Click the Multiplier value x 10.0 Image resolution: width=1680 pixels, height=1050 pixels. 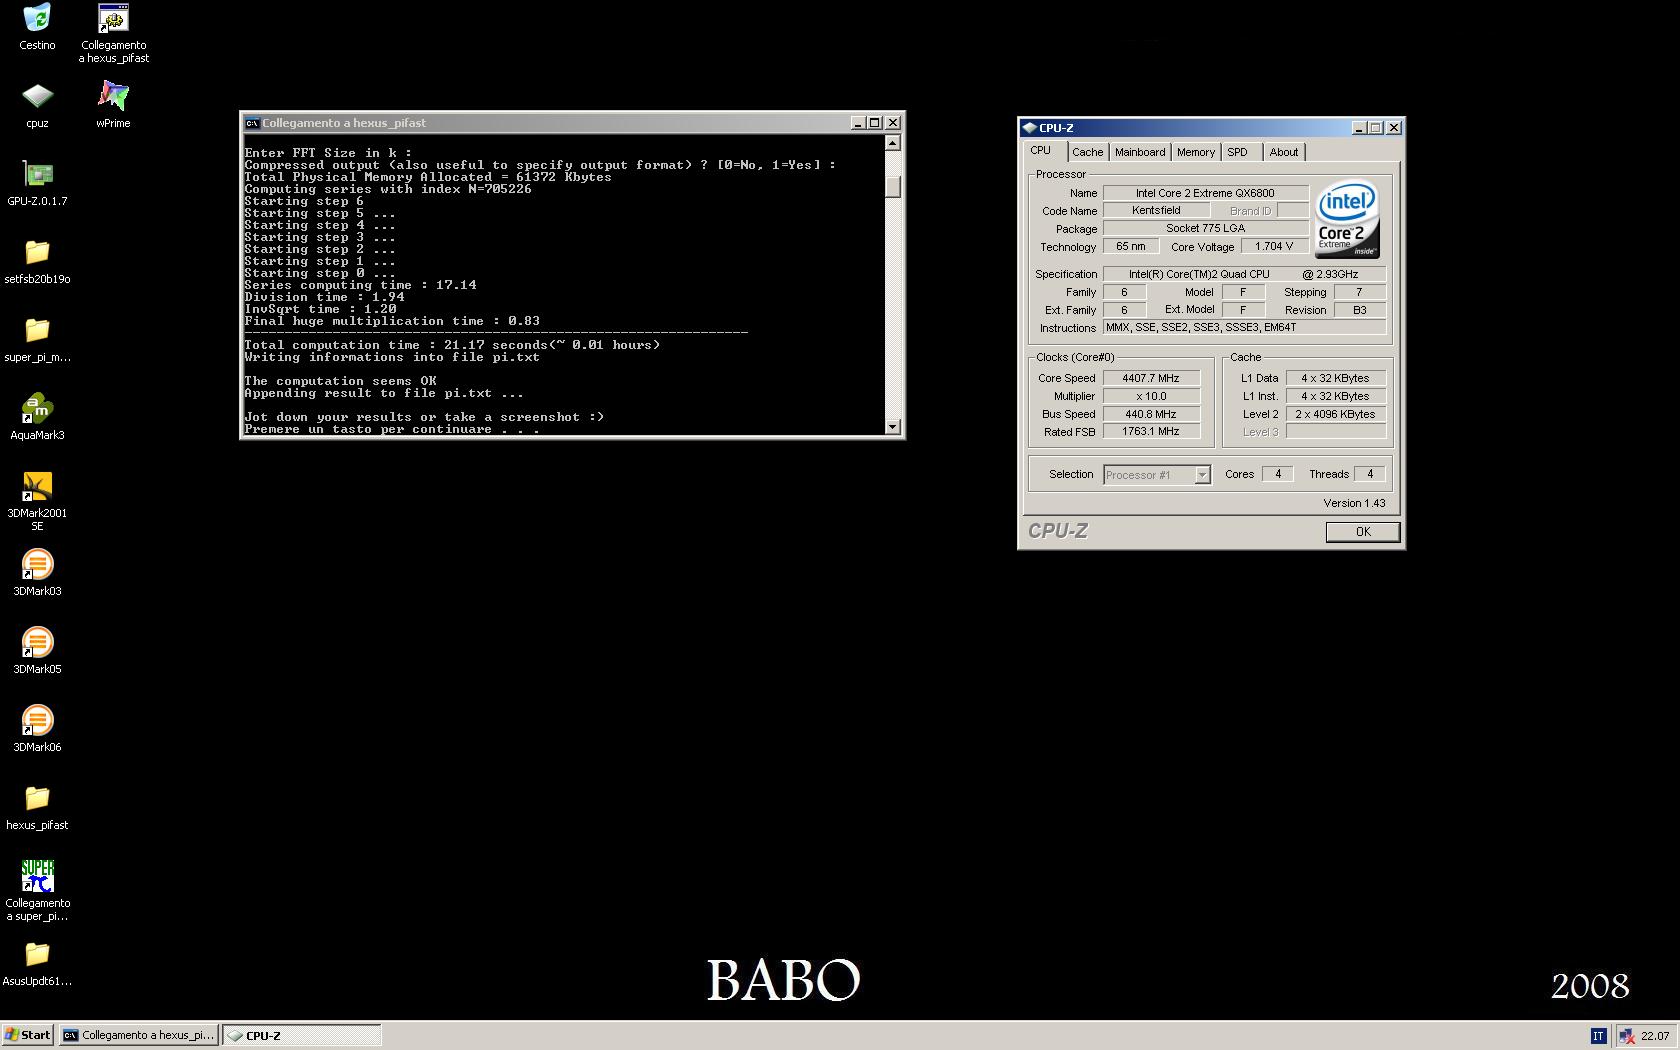click(1151, 397)
